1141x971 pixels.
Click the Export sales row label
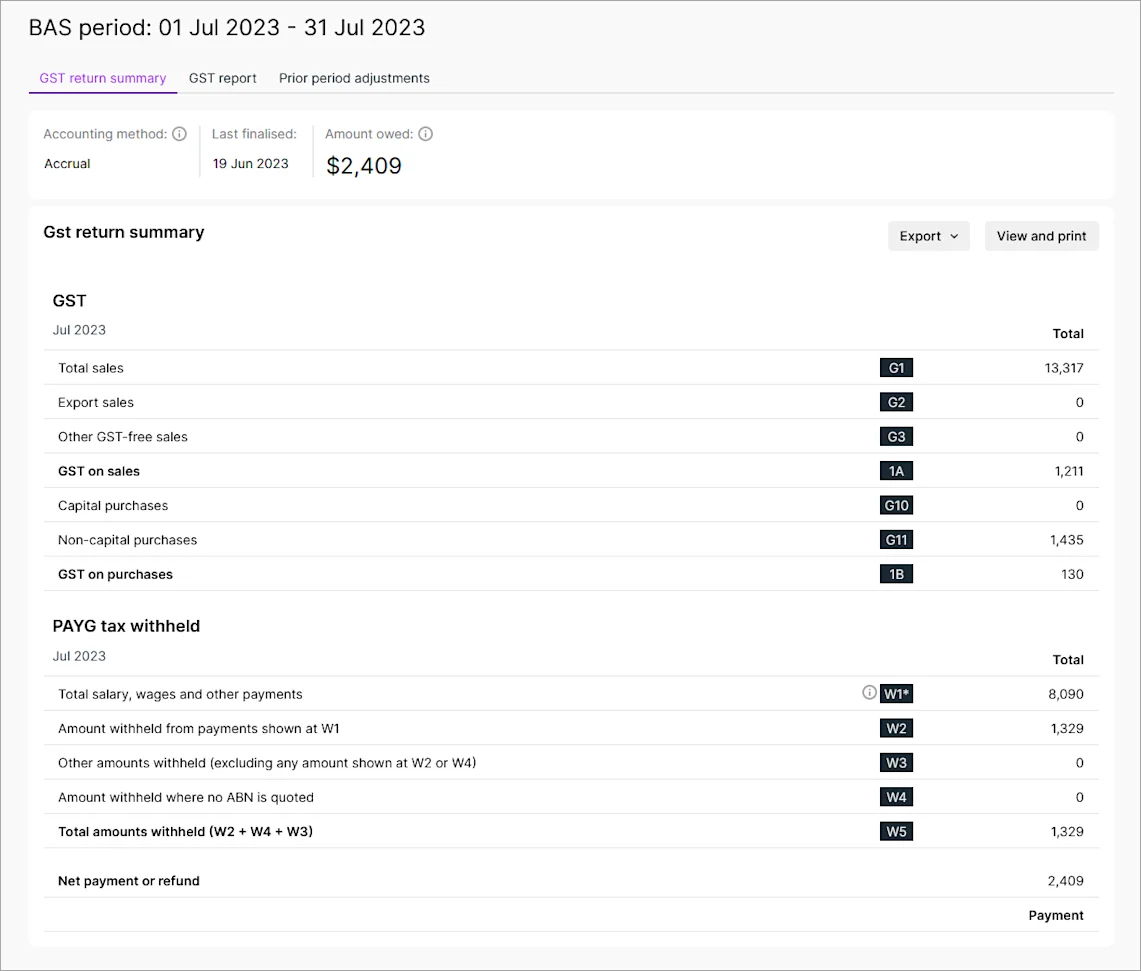pyautogui.click(x=96, y=403)
